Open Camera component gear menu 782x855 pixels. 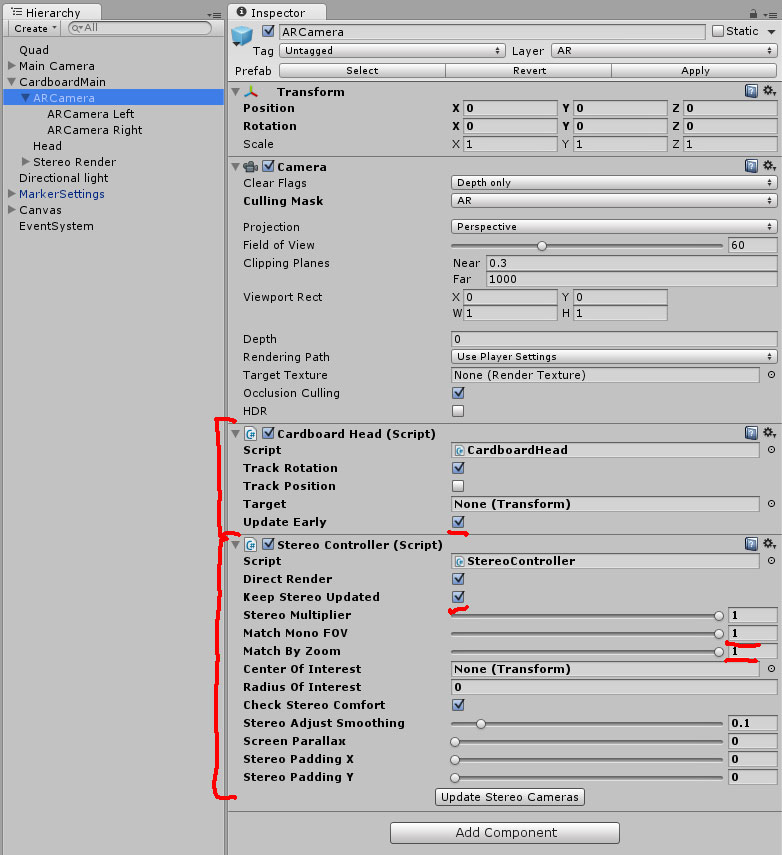769,165
